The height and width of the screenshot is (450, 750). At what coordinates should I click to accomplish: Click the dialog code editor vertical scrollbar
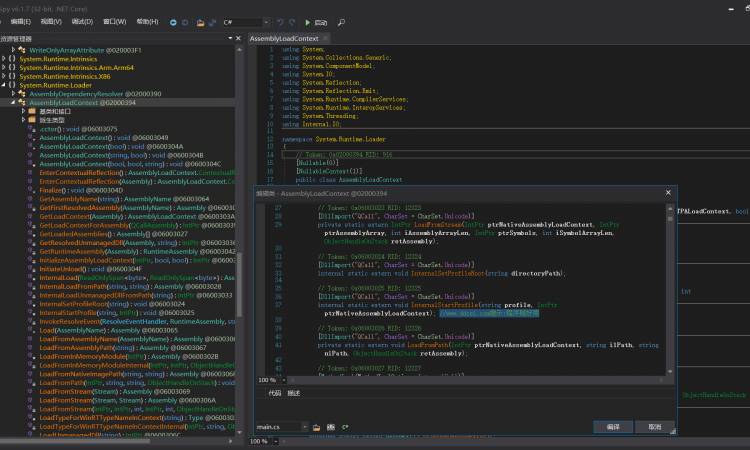point(670,290)
